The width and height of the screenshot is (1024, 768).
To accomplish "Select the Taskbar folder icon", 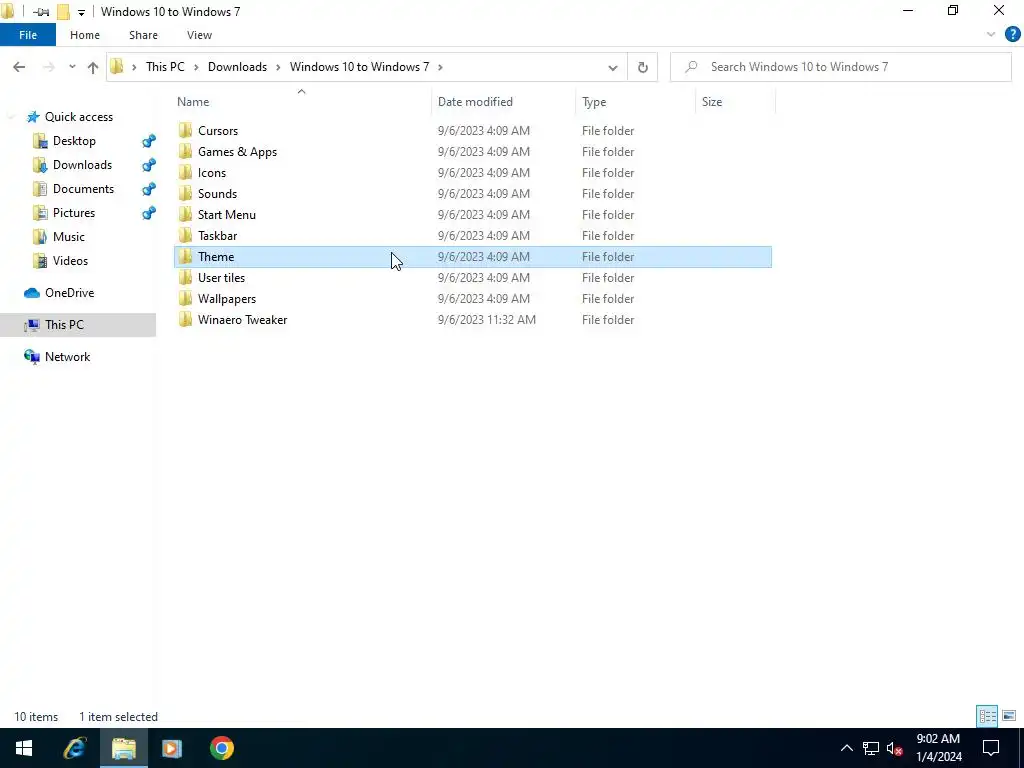I will 185,235.
